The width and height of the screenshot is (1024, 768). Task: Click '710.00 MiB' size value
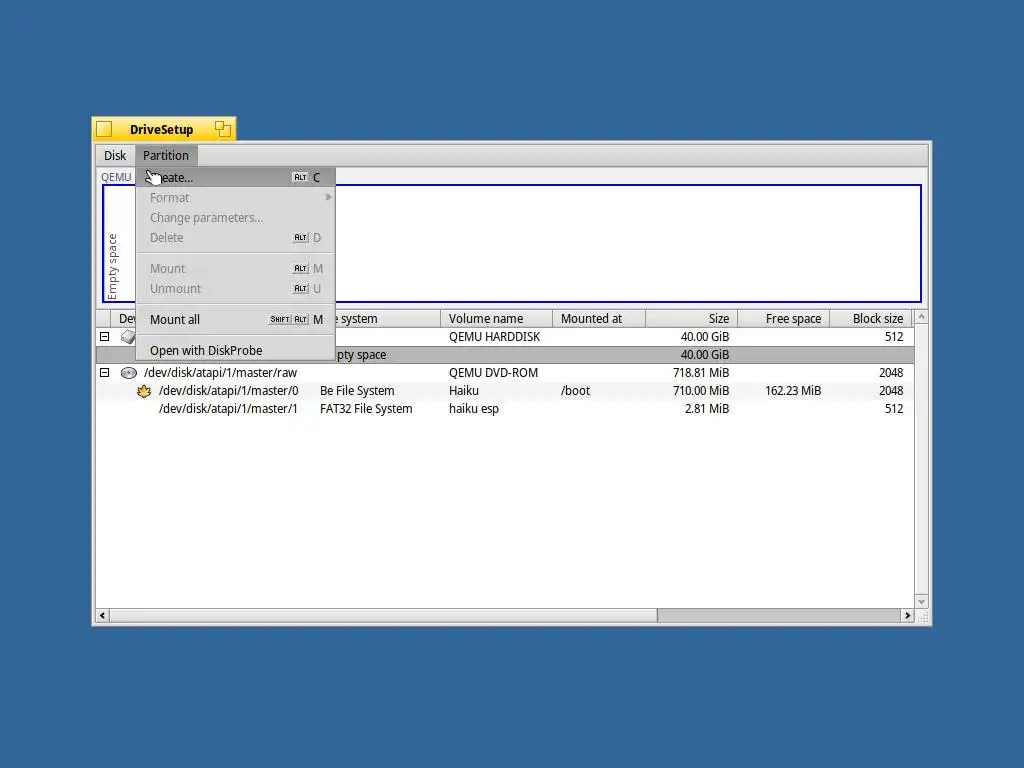click(701, 391)
